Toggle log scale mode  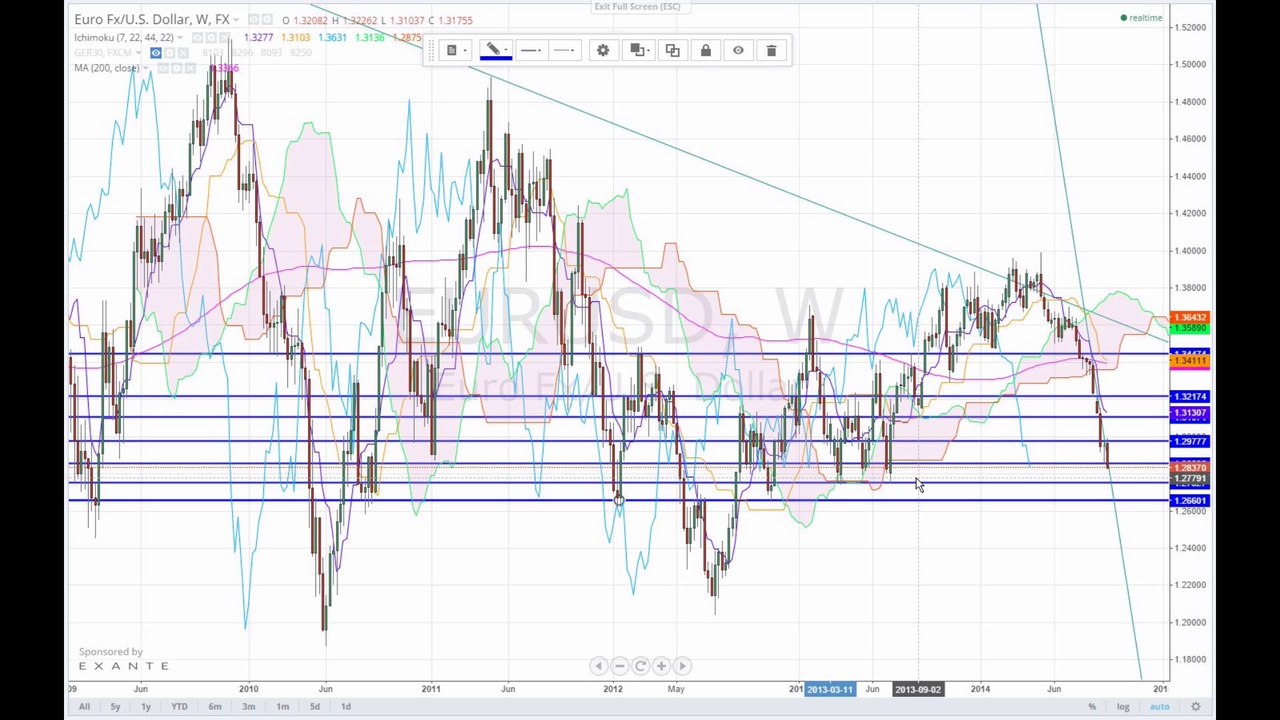pos(1123,707)
